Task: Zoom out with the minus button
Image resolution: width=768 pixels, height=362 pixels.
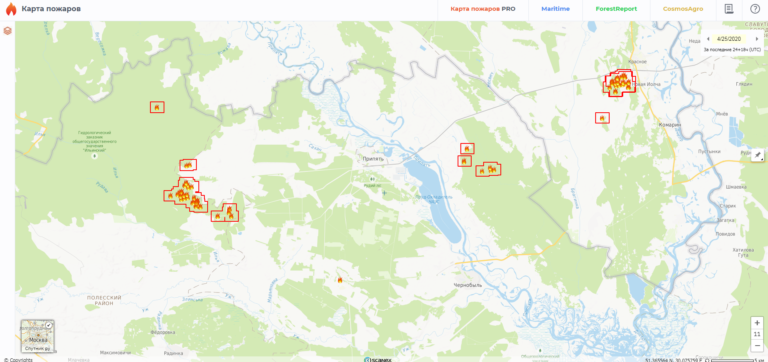Action: (x=757, y=345)
